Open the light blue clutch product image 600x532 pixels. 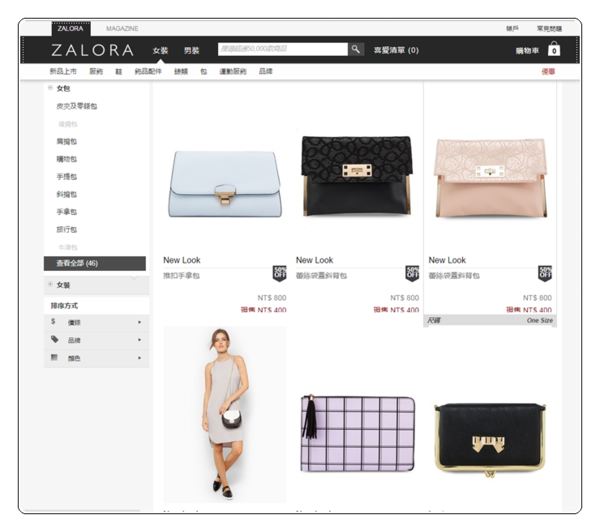225,184
